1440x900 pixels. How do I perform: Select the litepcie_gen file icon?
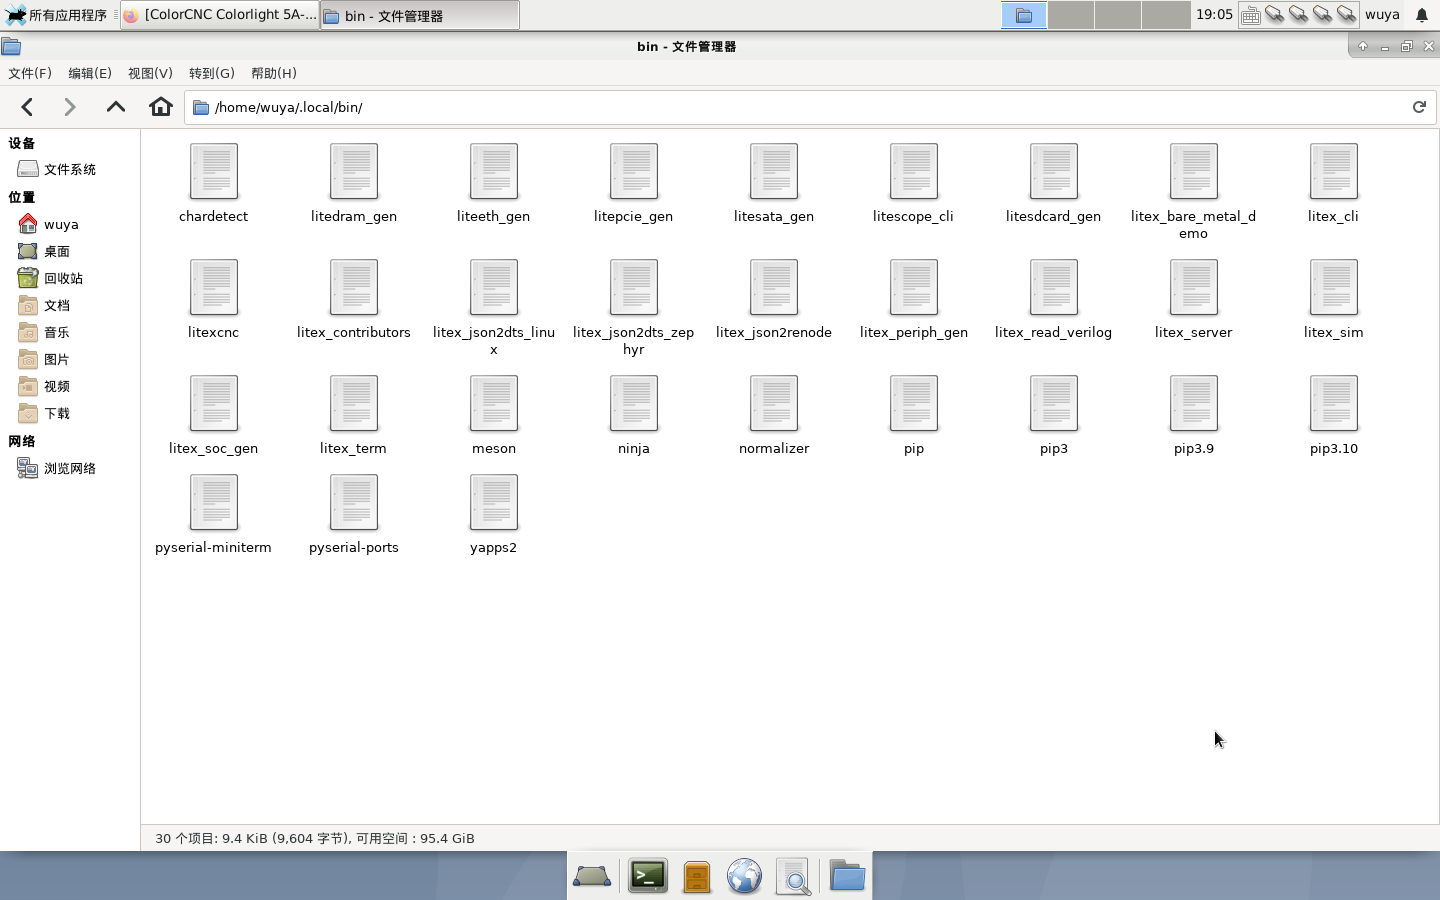pyautogui.click(x=634, y=171)
